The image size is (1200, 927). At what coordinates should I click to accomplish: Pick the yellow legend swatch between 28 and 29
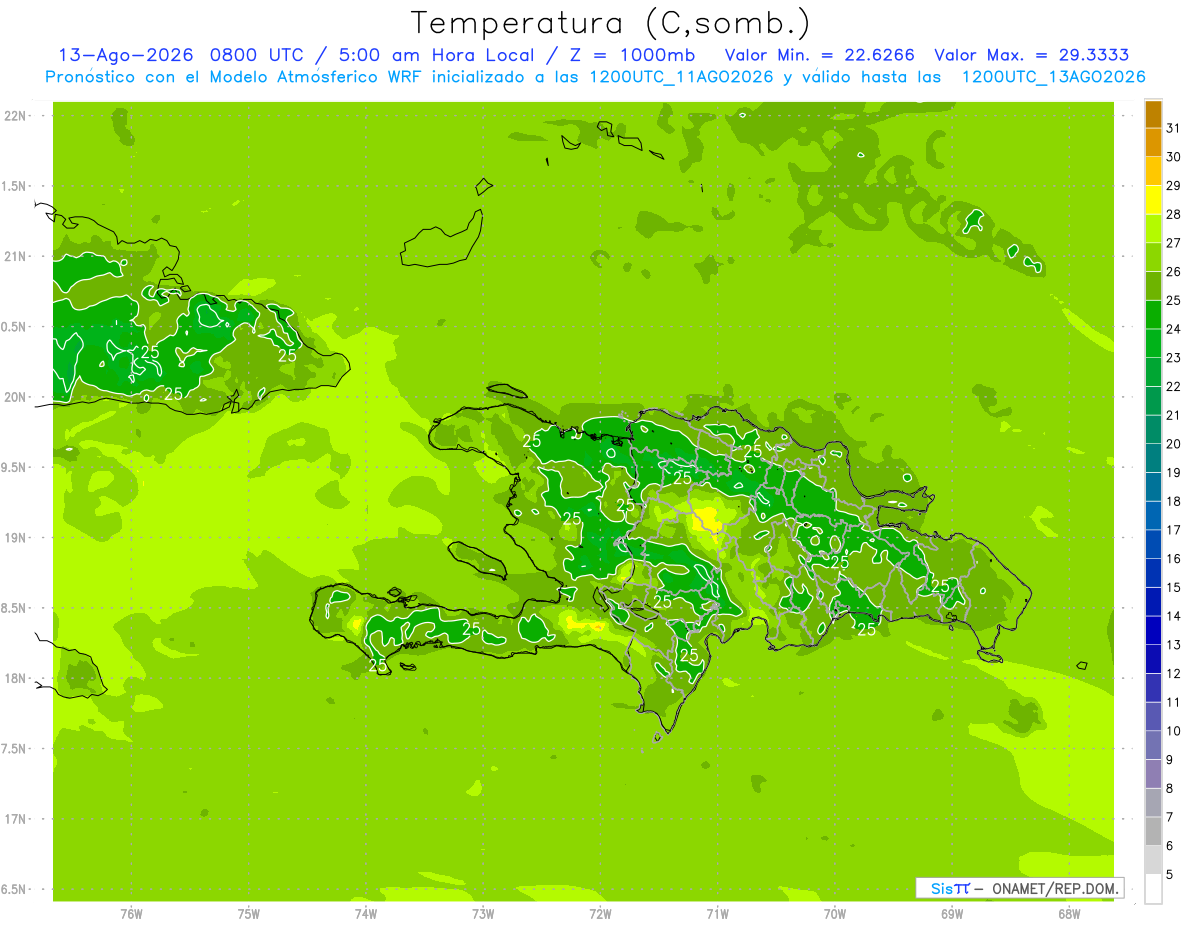click(1153, 200)
